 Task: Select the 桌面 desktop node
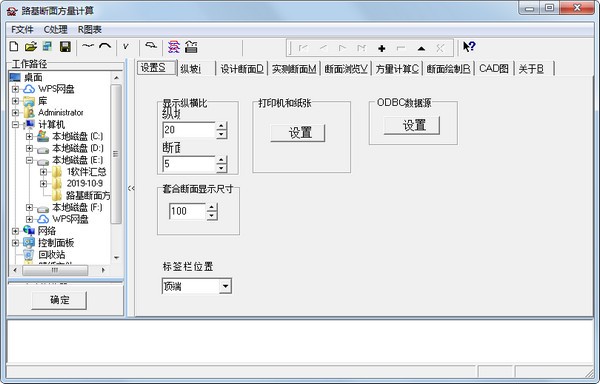point(33,77)
